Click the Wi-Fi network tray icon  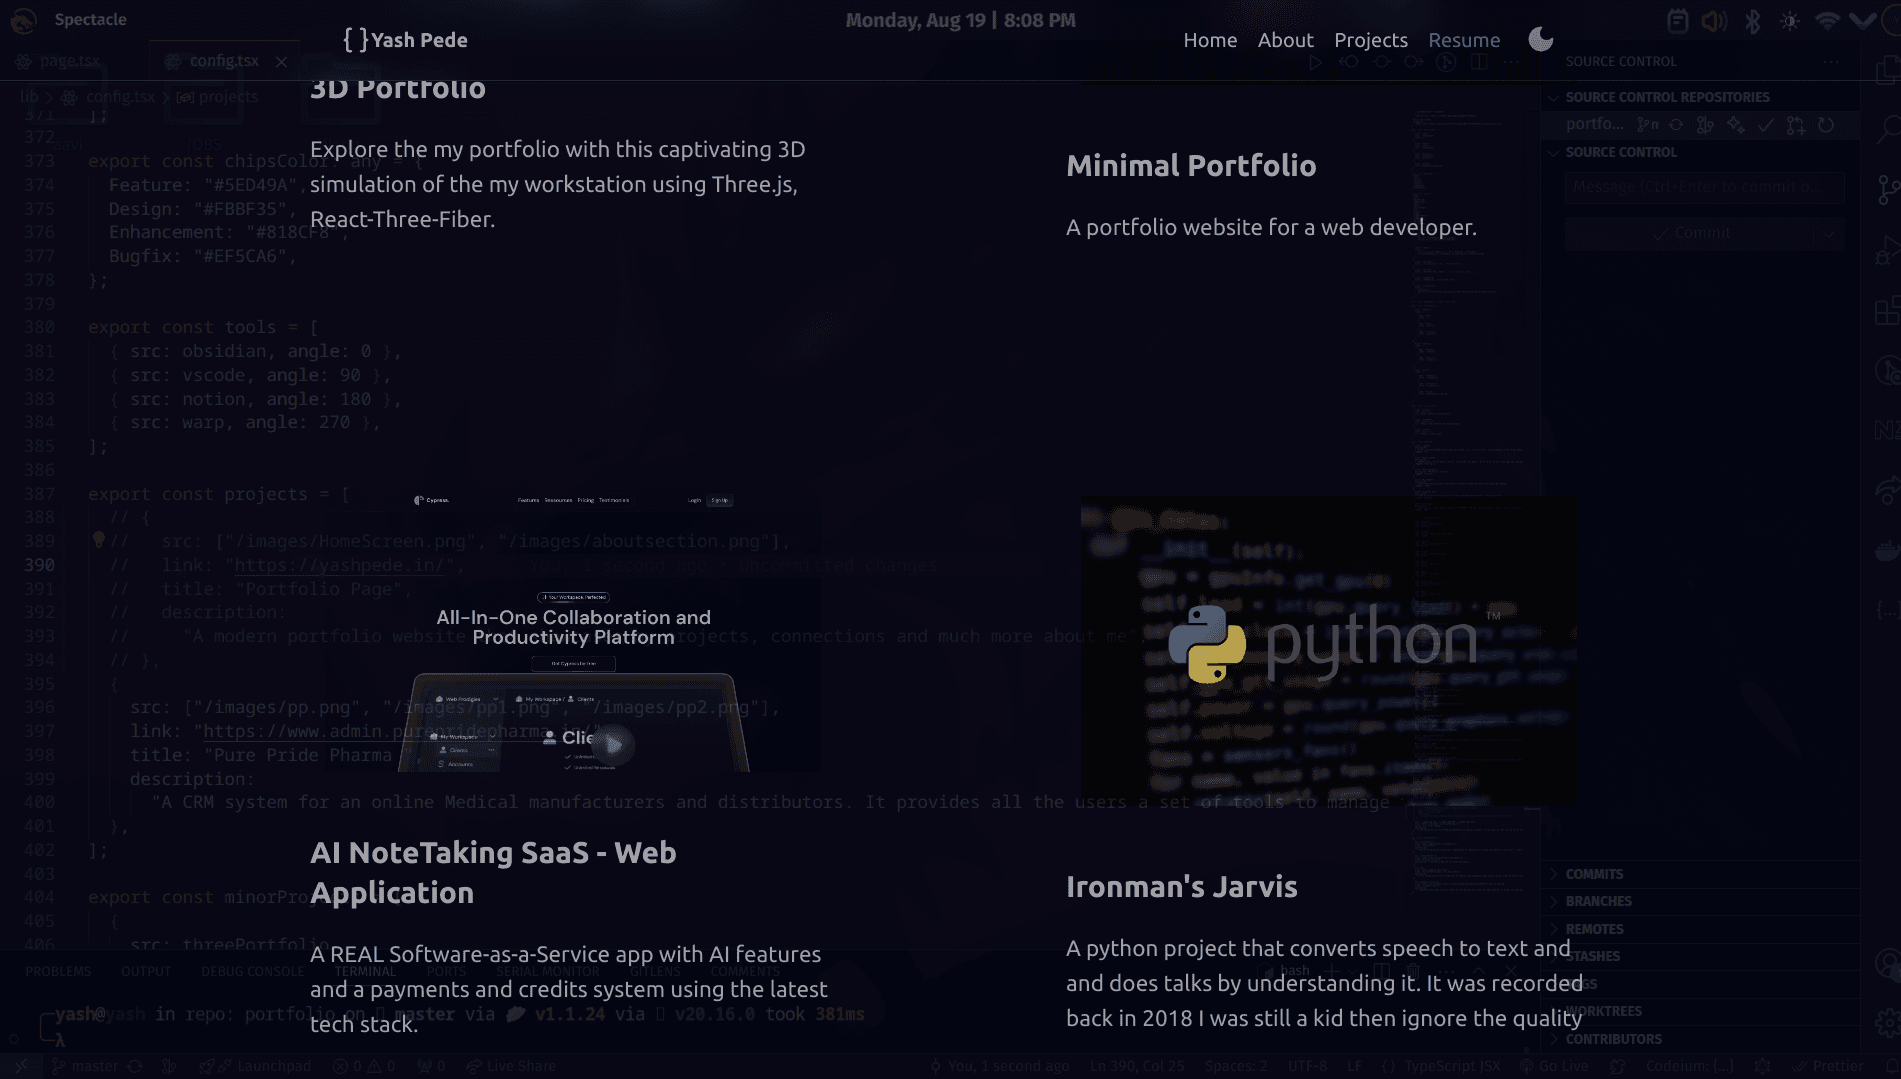tap(1827, 21)
